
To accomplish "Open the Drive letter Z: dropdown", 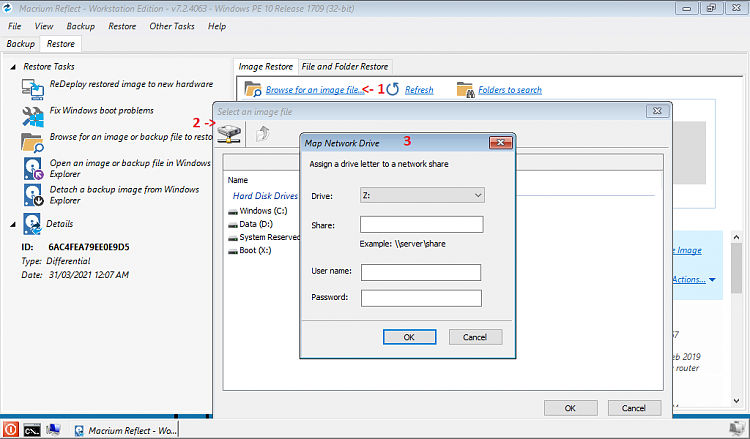I will tap(422, 195).
